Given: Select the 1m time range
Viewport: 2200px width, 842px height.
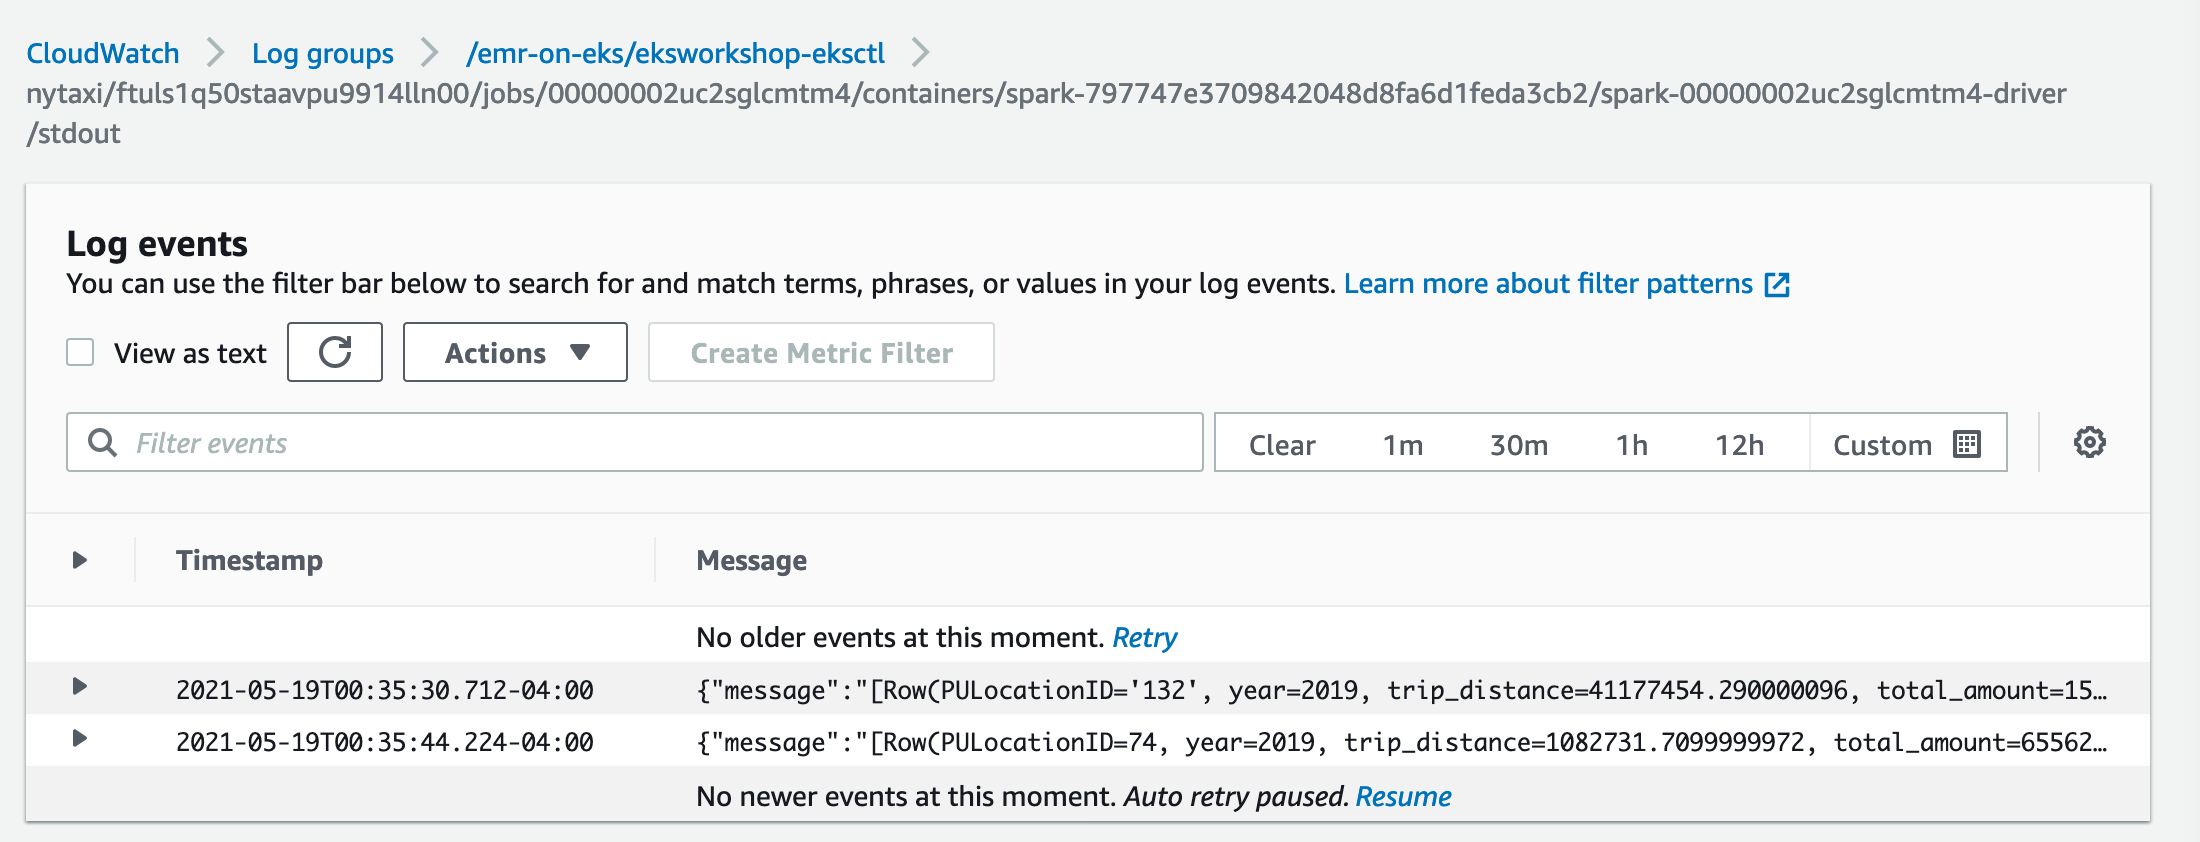Looking at the screenshot, I should click(x=1403, y=445).
